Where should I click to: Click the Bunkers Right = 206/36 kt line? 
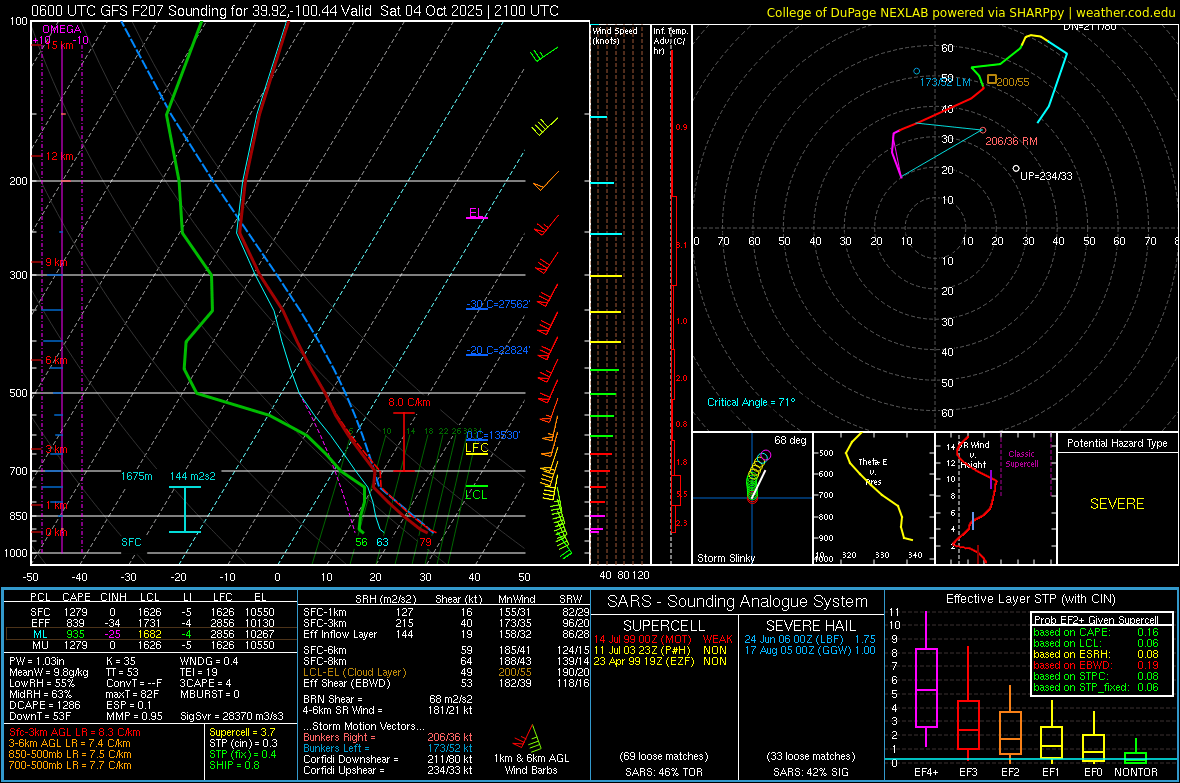point(388,737)
